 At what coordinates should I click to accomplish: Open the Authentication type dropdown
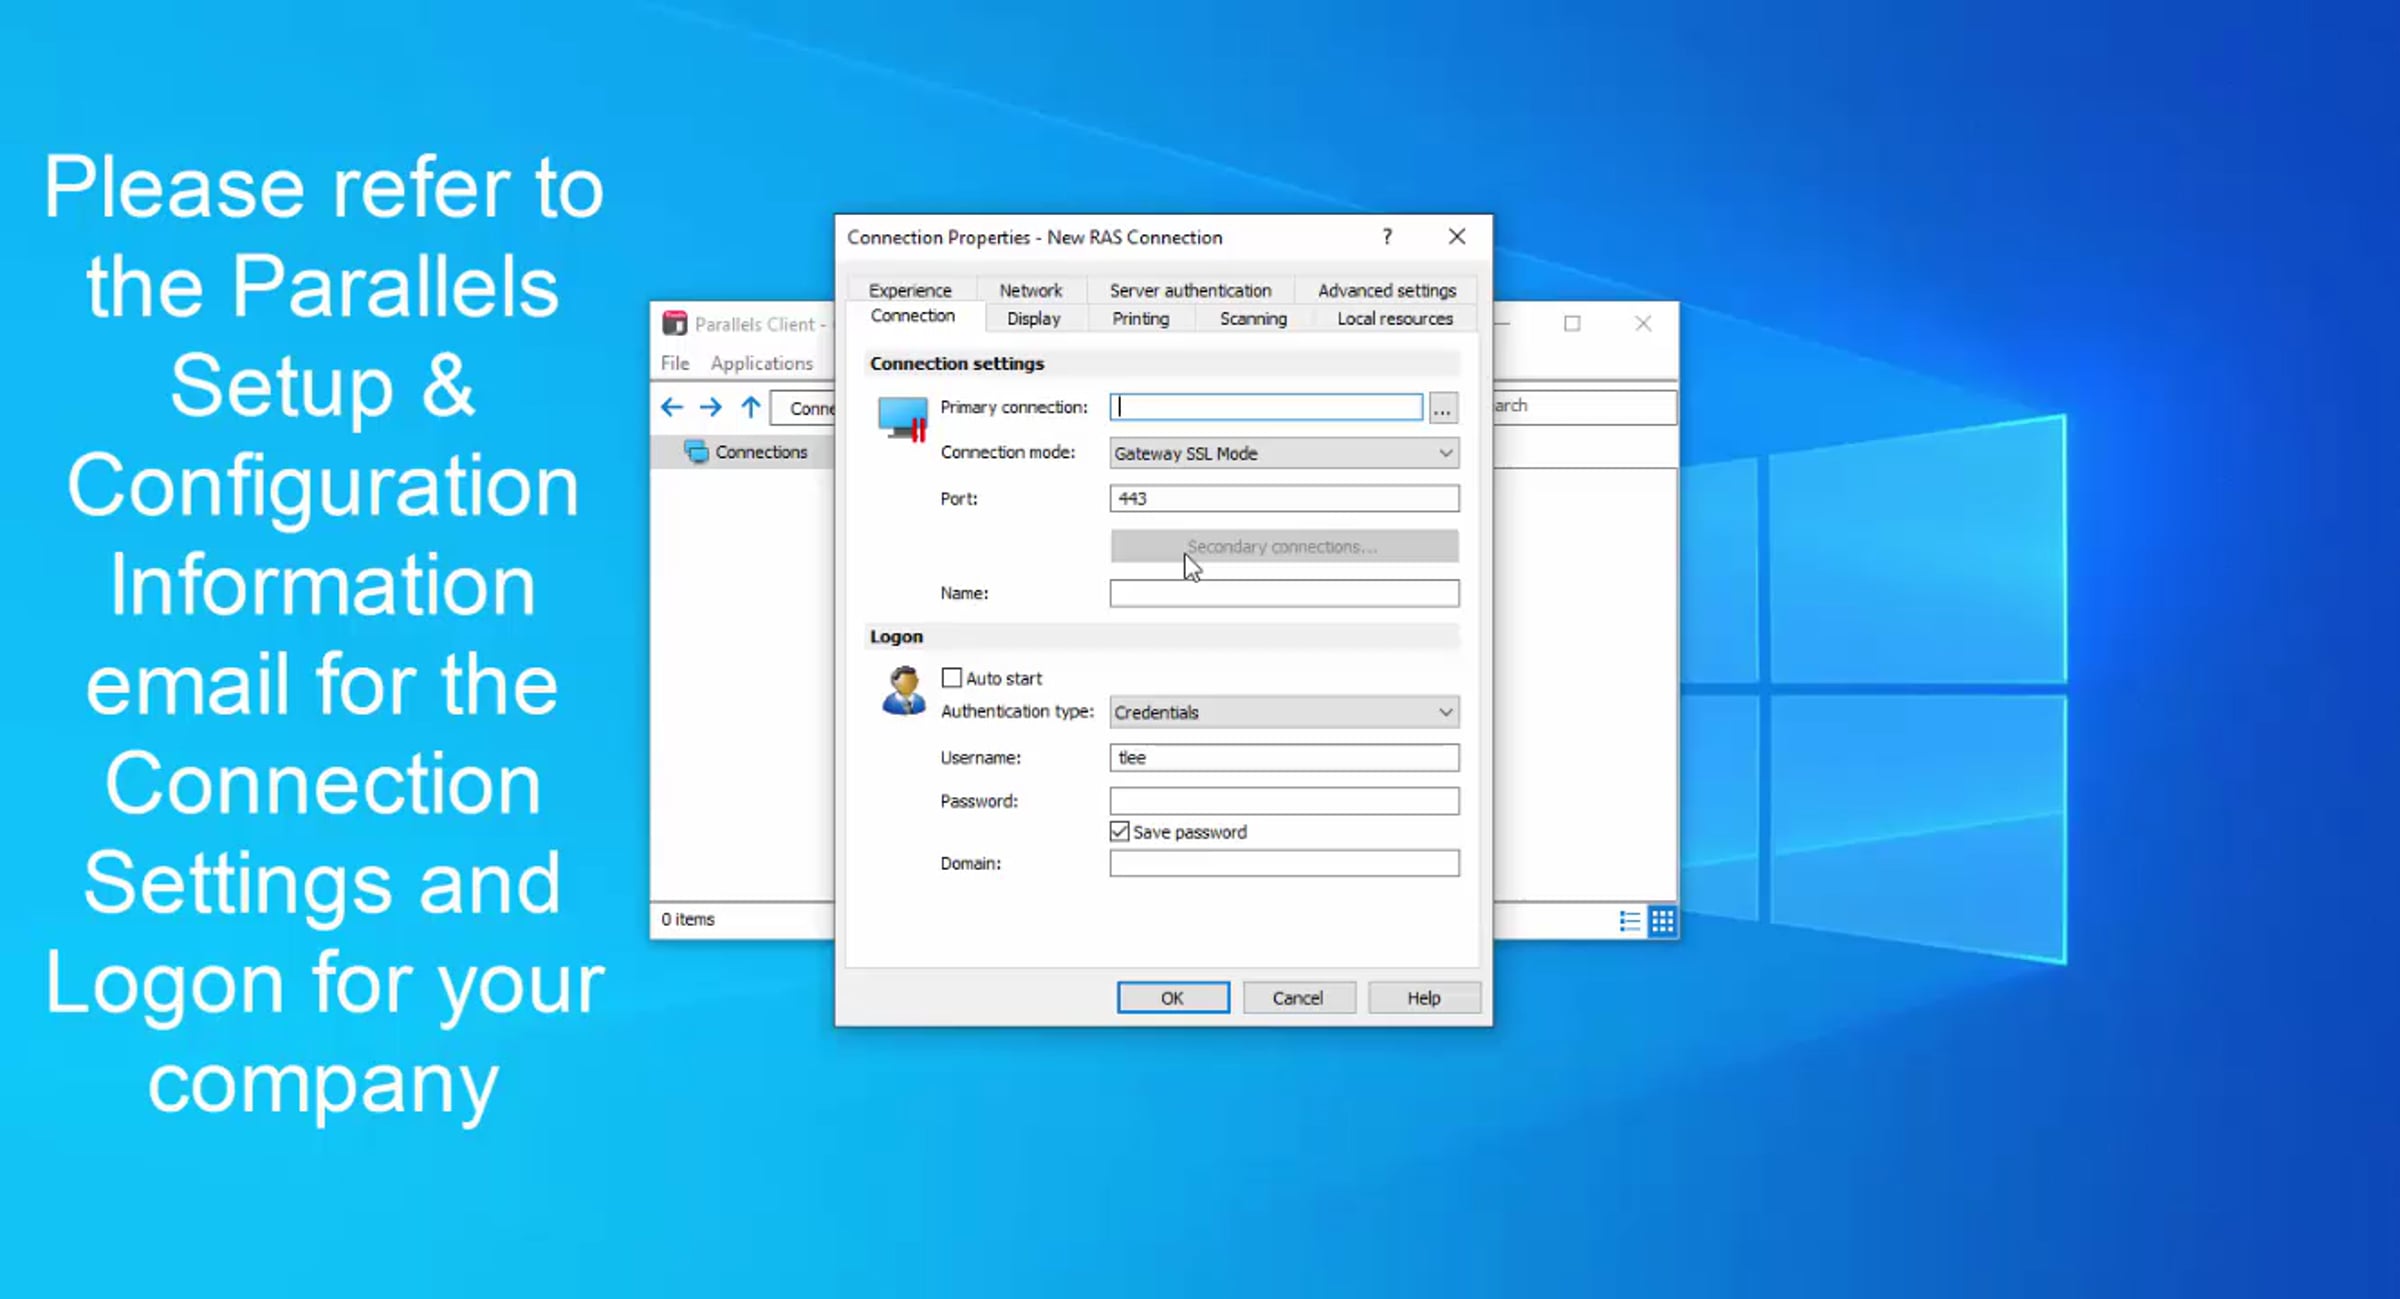pyautogui.click(x=1284, y=712)
